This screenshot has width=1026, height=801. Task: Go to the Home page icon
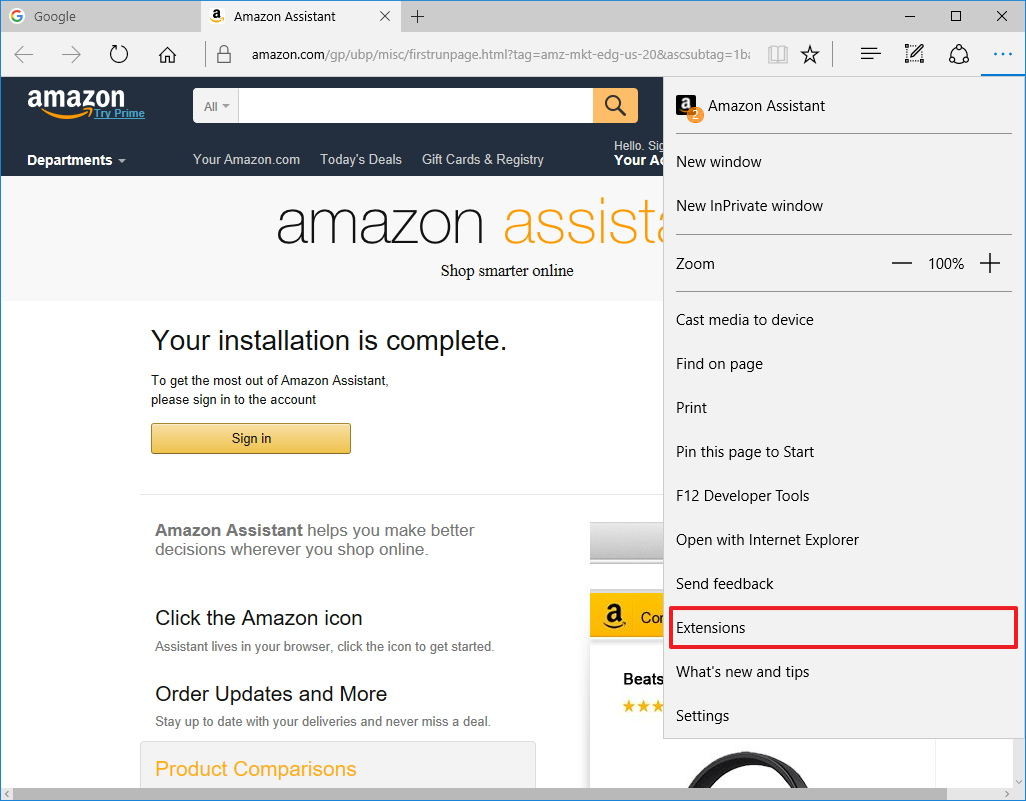(167, 54)
